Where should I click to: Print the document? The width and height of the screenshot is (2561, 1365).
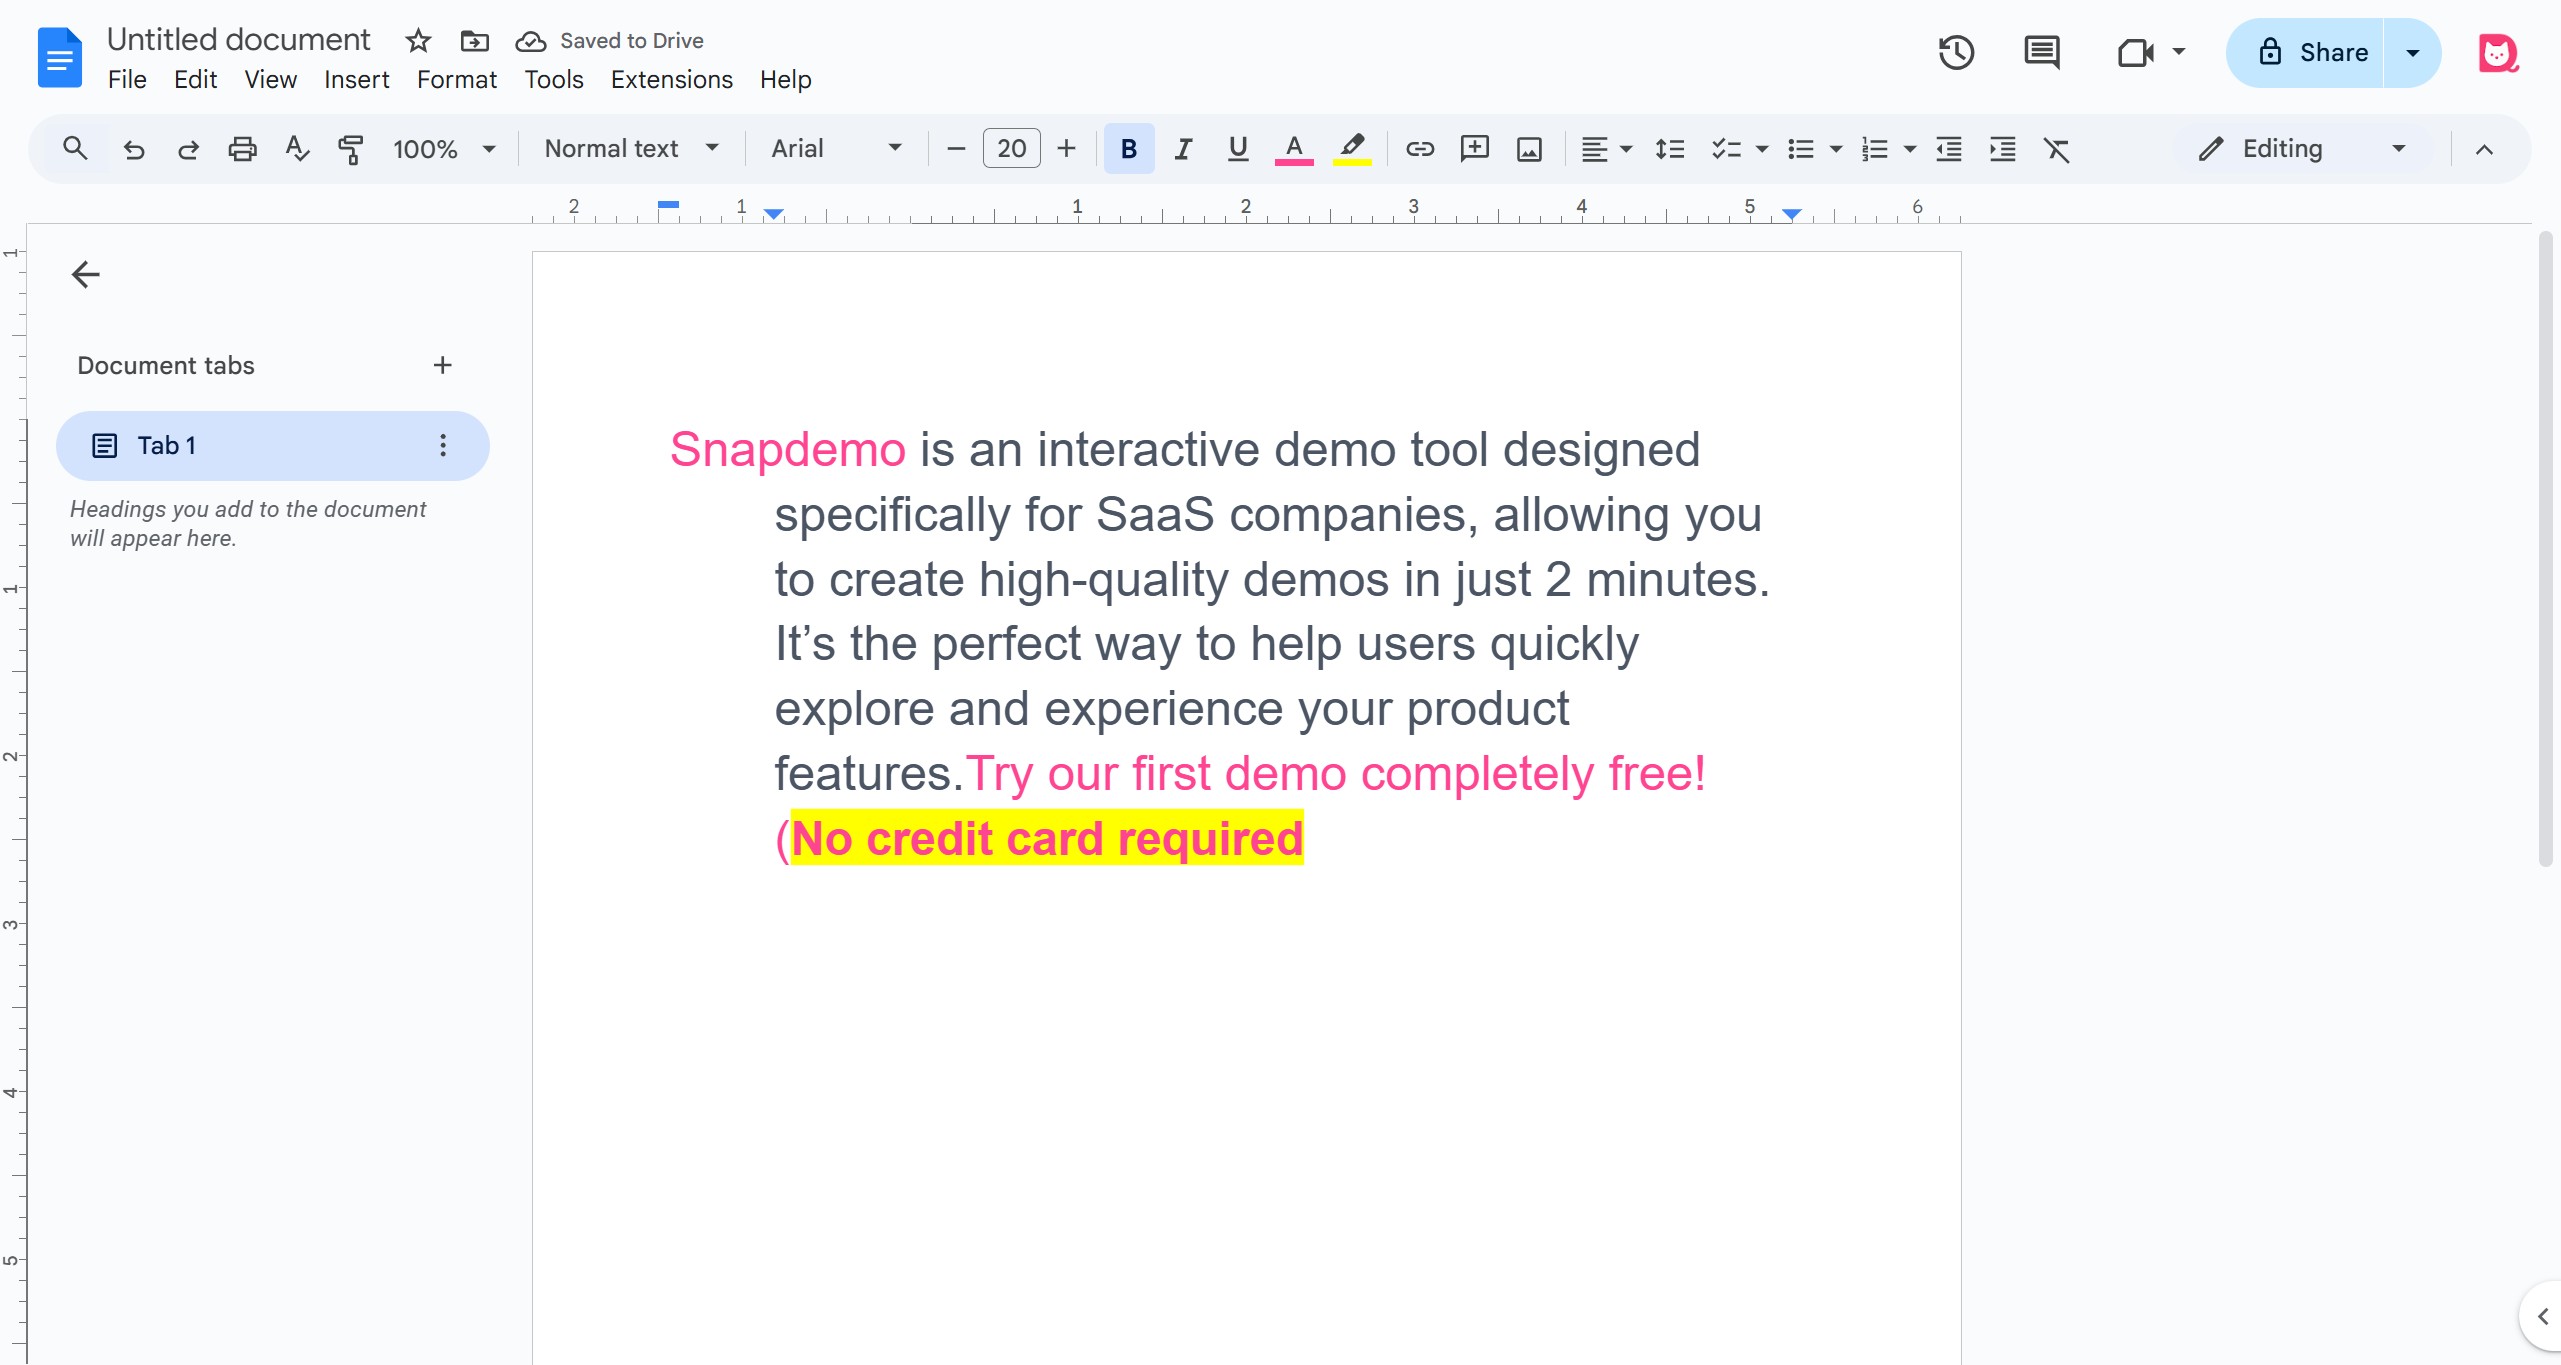tap(242, 149)
